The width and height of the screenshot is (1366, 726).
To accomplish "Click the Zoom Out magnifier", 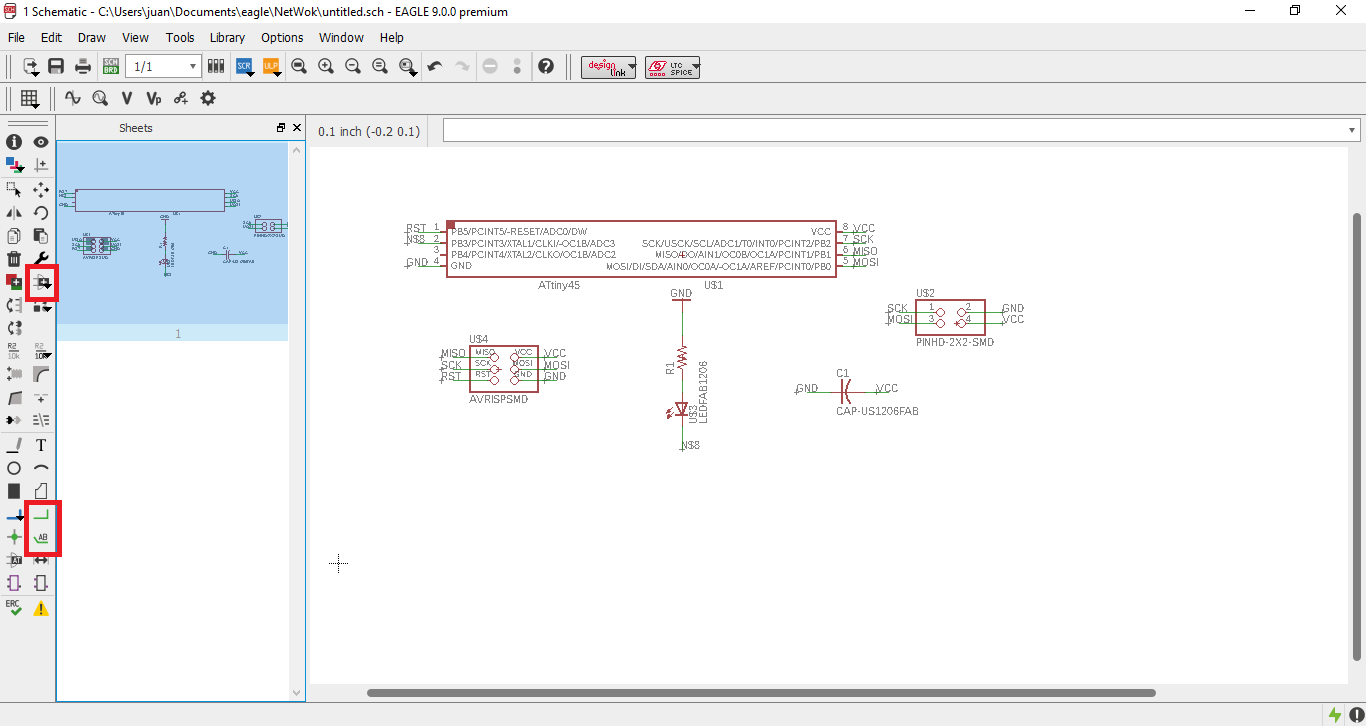I will 352,66.
